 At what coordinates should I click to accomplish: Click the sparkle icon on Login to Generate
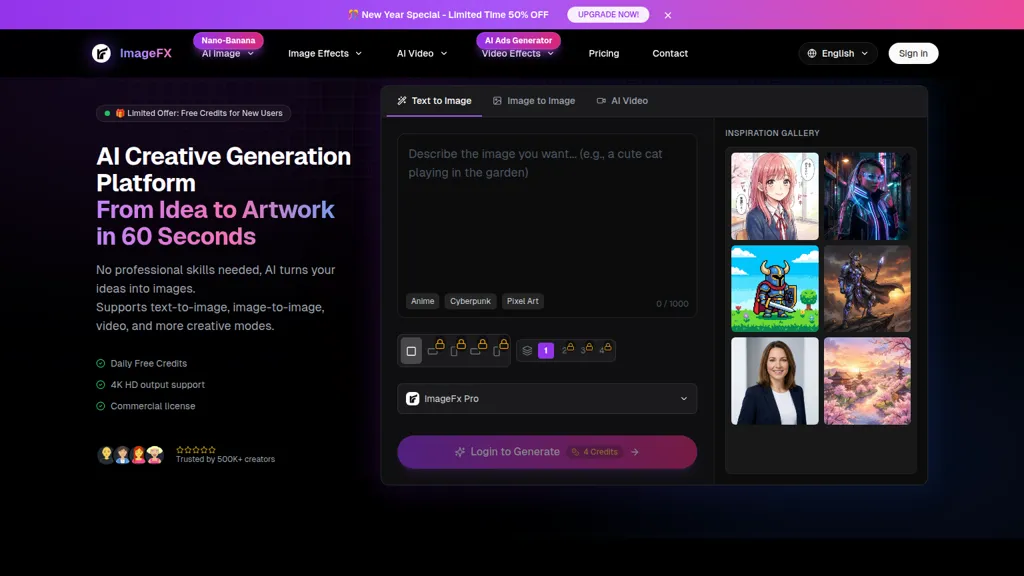coord(460,452)
